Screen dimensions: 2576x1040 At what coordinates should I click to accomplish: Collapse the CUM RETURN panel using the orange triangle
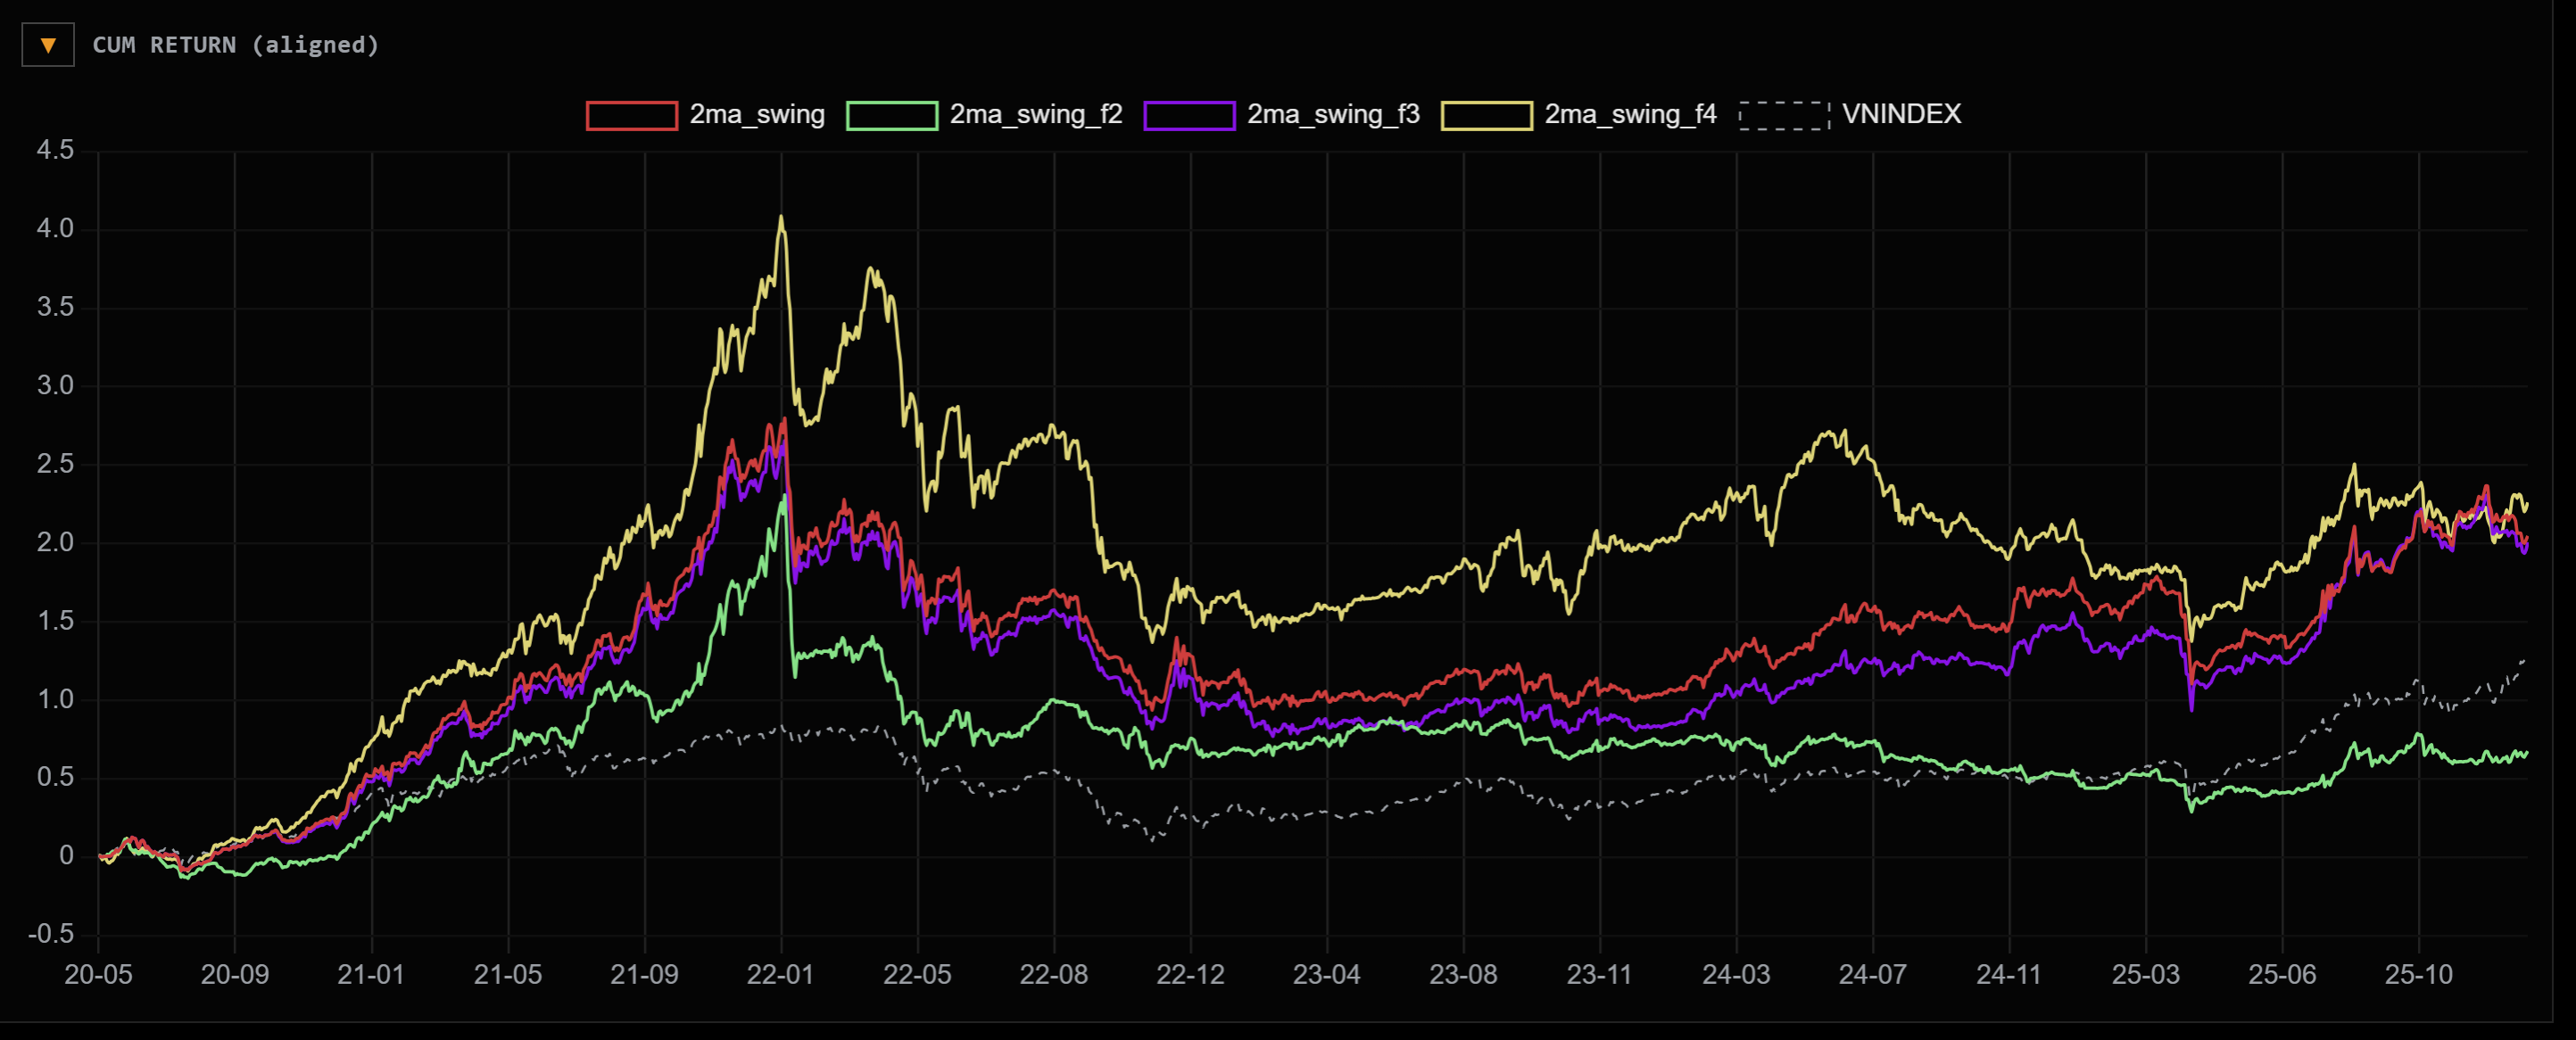tap(47, 45)
